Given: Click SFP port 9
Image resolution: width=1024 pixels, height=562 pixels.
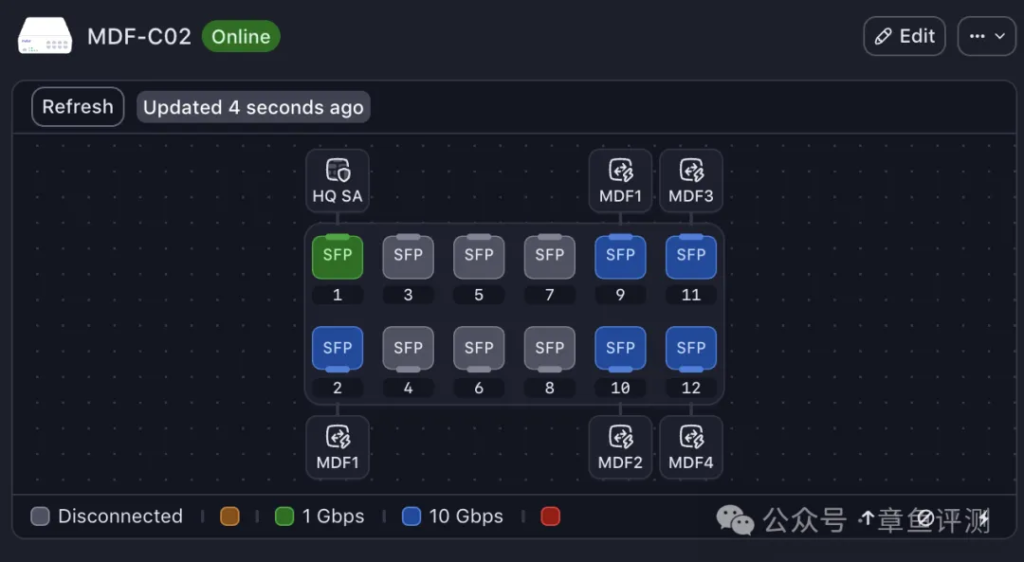Looking at the screenshot, I should pyautogui.click(x=621, y=256).
